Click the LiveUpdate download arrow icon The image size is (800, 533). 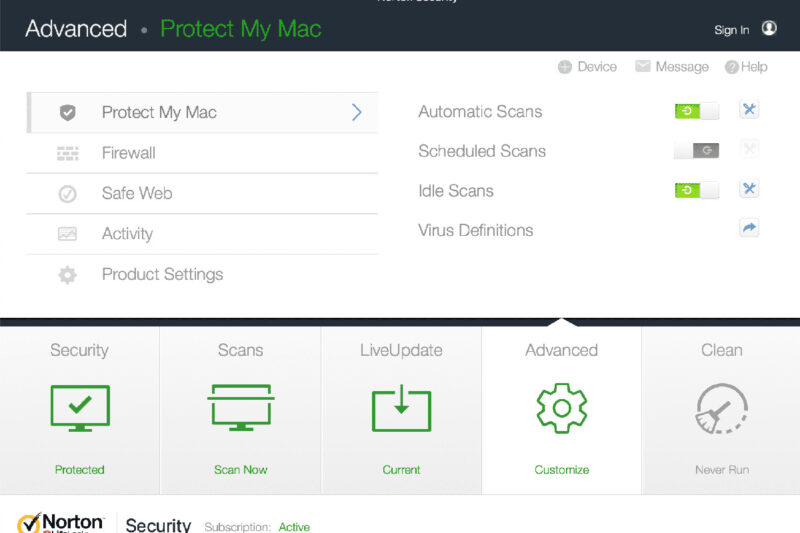click(x=402, y=408)
